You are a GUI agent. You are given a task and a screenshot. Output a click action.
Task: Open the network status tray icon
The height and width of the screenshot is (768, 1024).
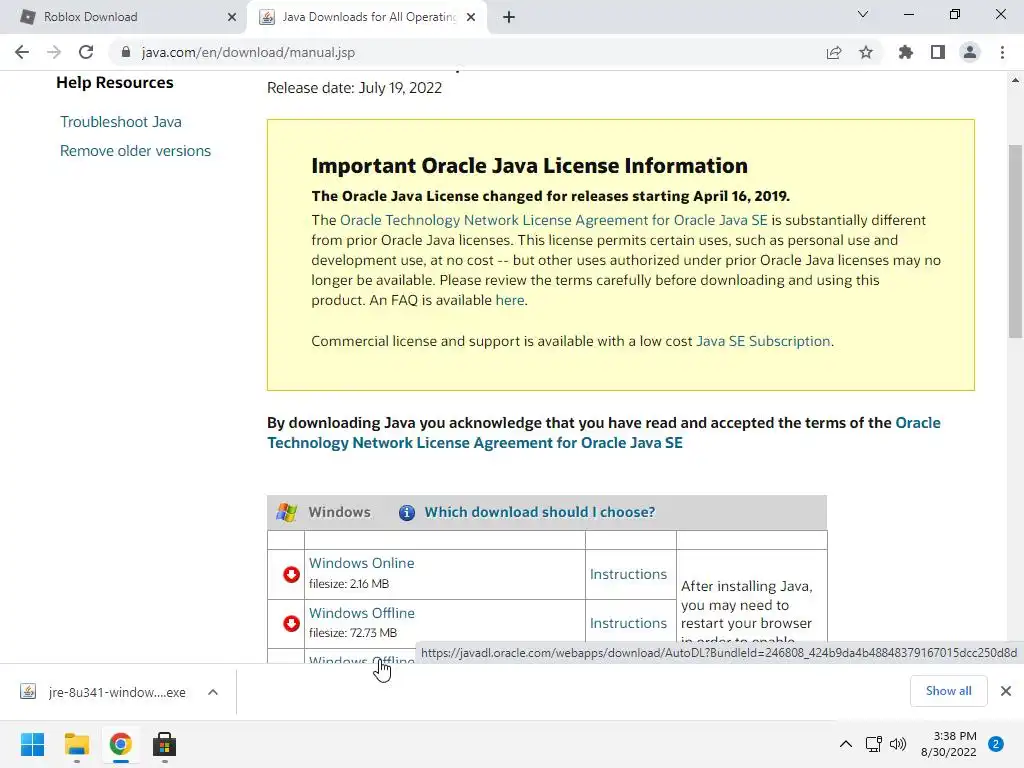874,744
